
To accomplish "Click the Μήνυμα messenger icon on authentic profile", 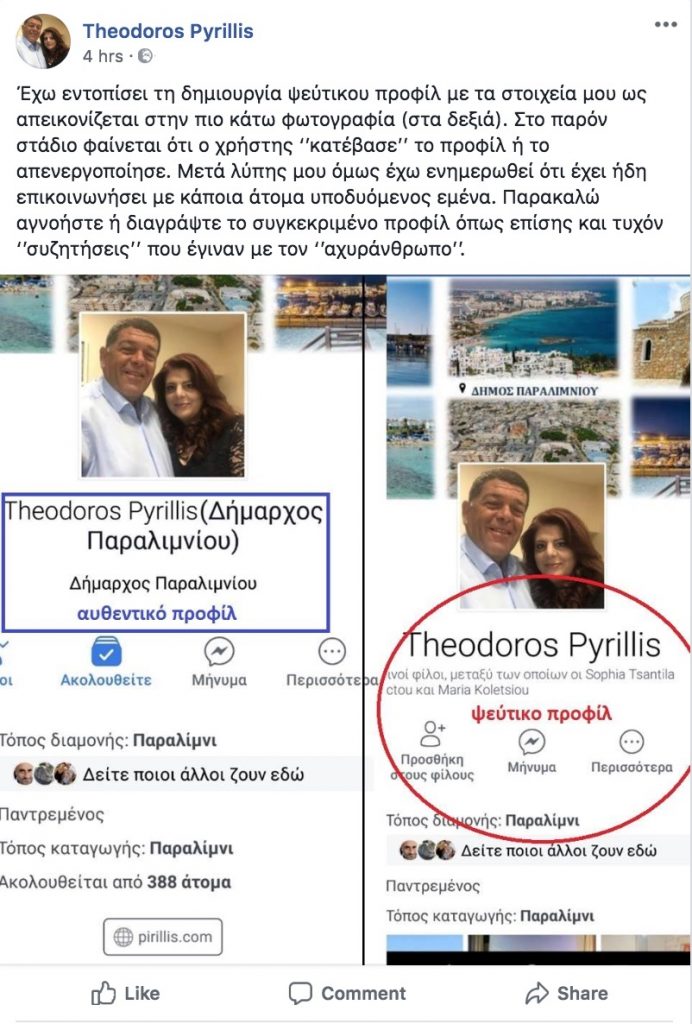I will pos(219,651).
